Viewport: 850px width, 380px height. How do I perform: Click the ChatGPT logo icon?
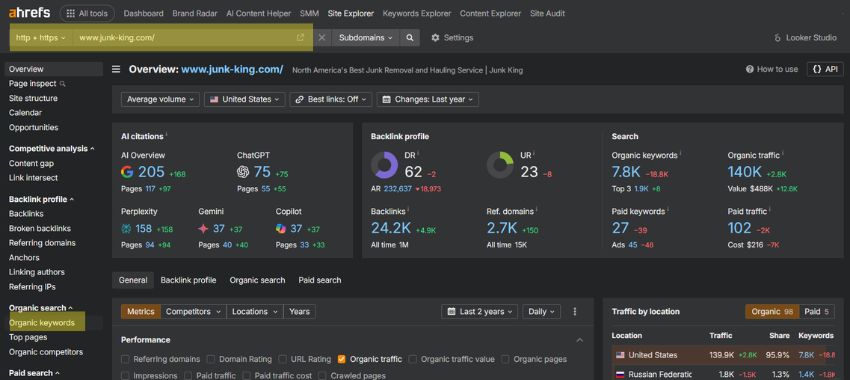tap(243, 172)
